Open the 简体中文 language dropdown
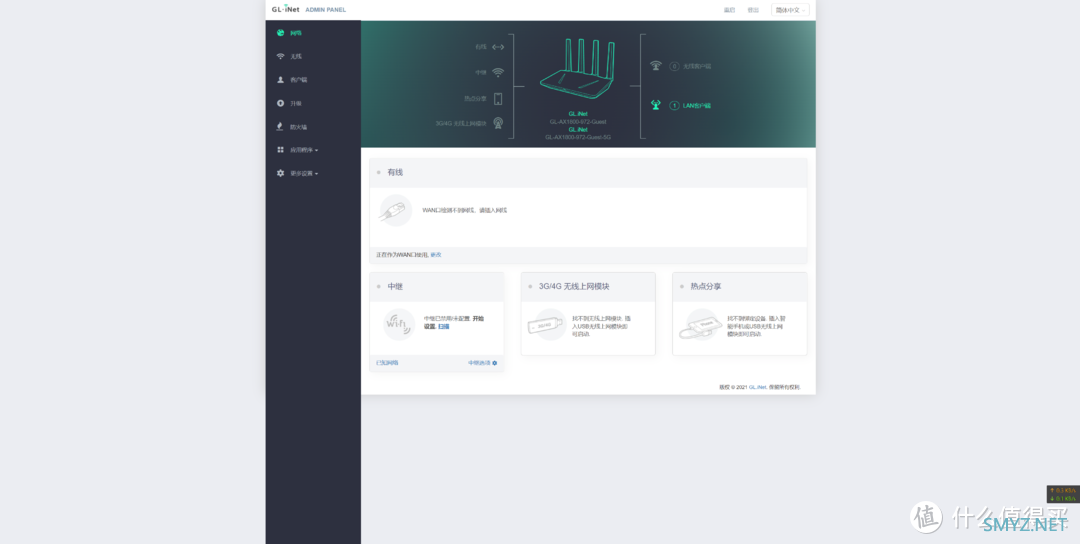The height and width of the screenshot is (544, 1080). pyautogui.click(x=790, y=10)
